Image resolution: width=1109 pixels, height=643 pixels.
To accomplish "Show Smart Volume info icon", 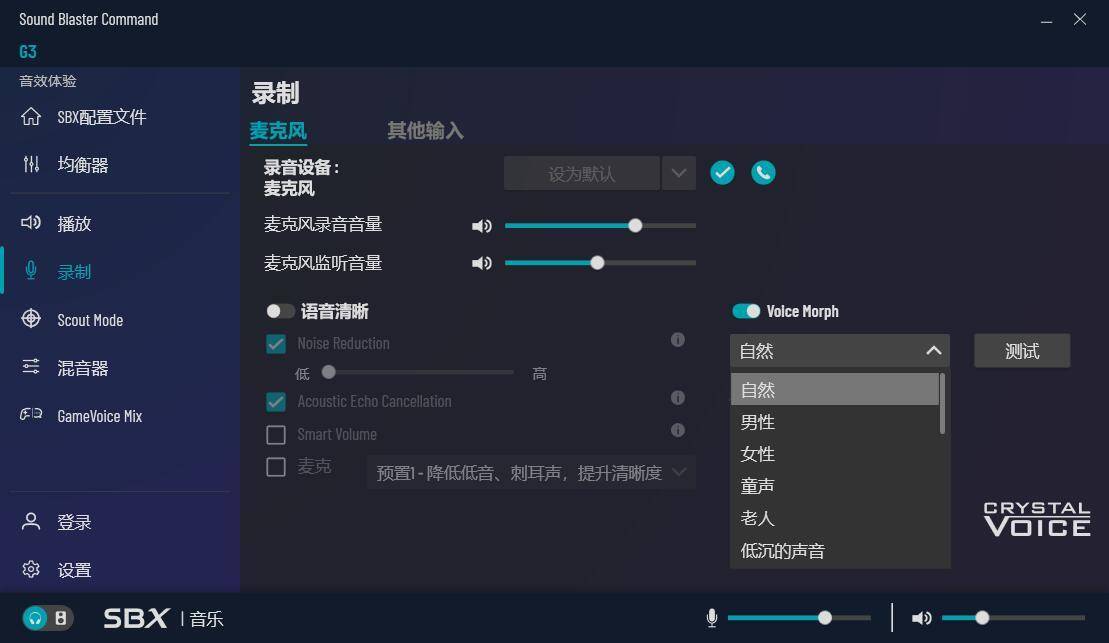I will point(678,430).
